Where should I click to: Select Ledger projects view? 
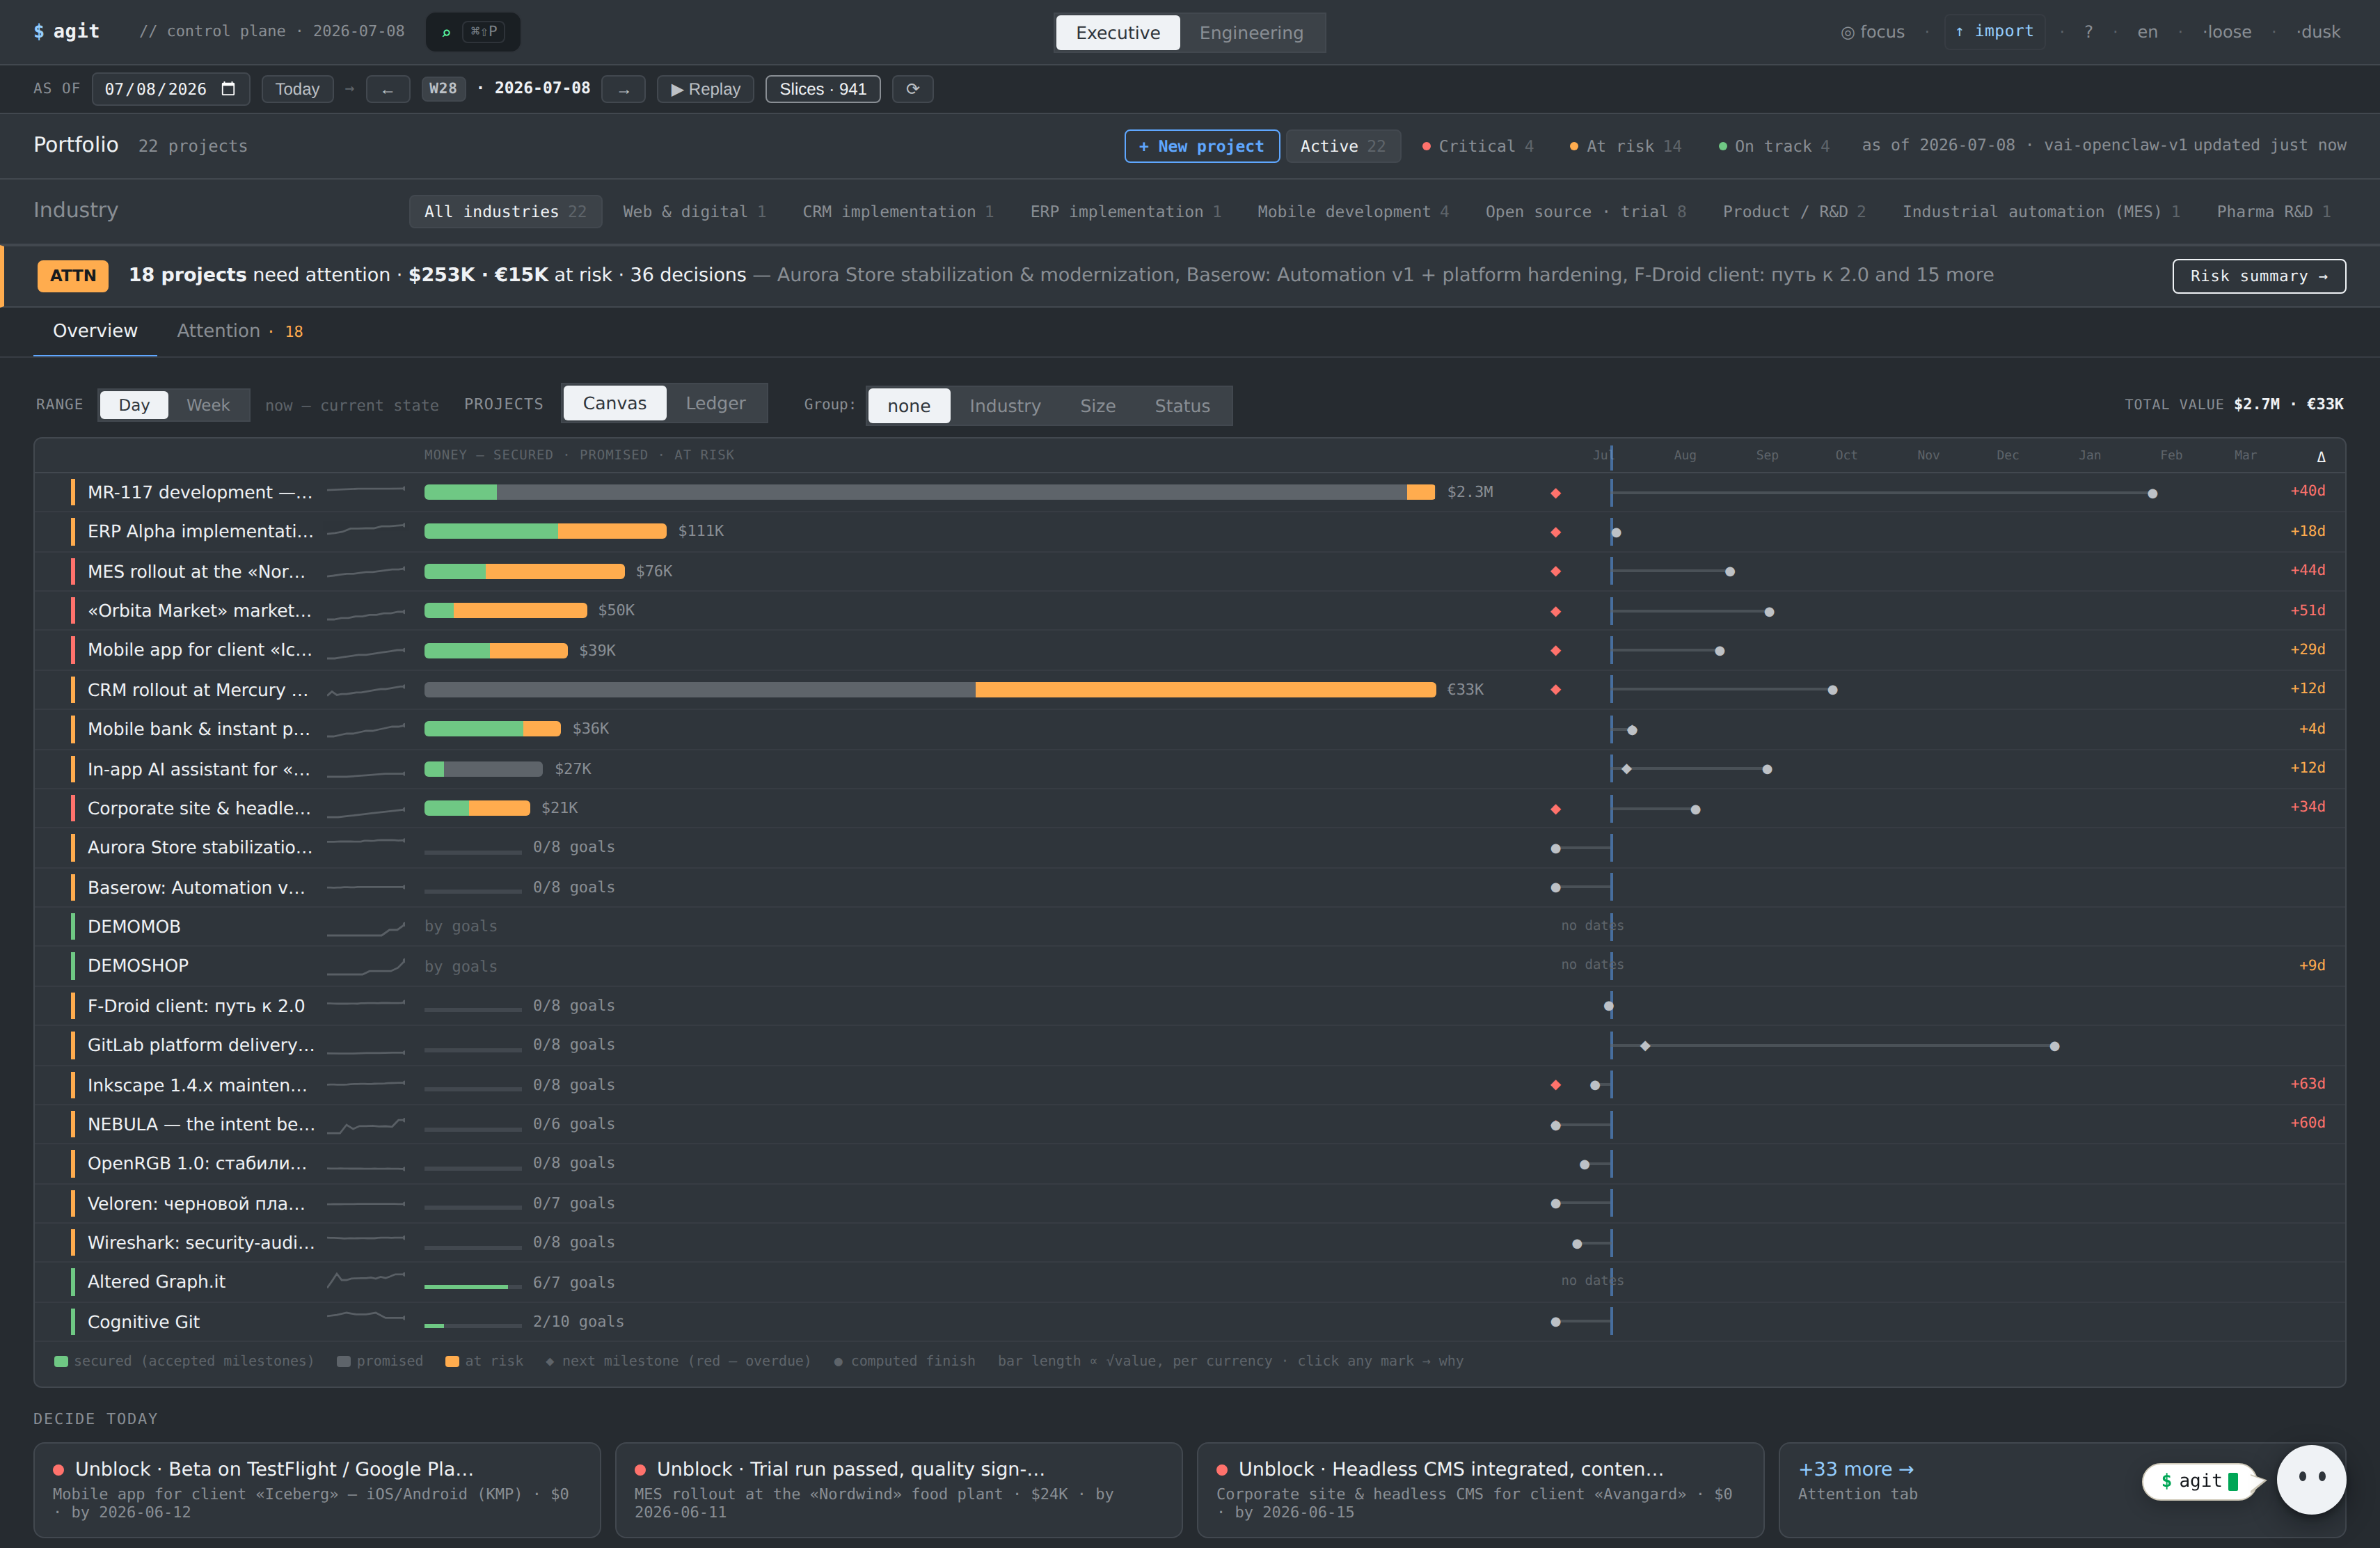click(715, 403)
